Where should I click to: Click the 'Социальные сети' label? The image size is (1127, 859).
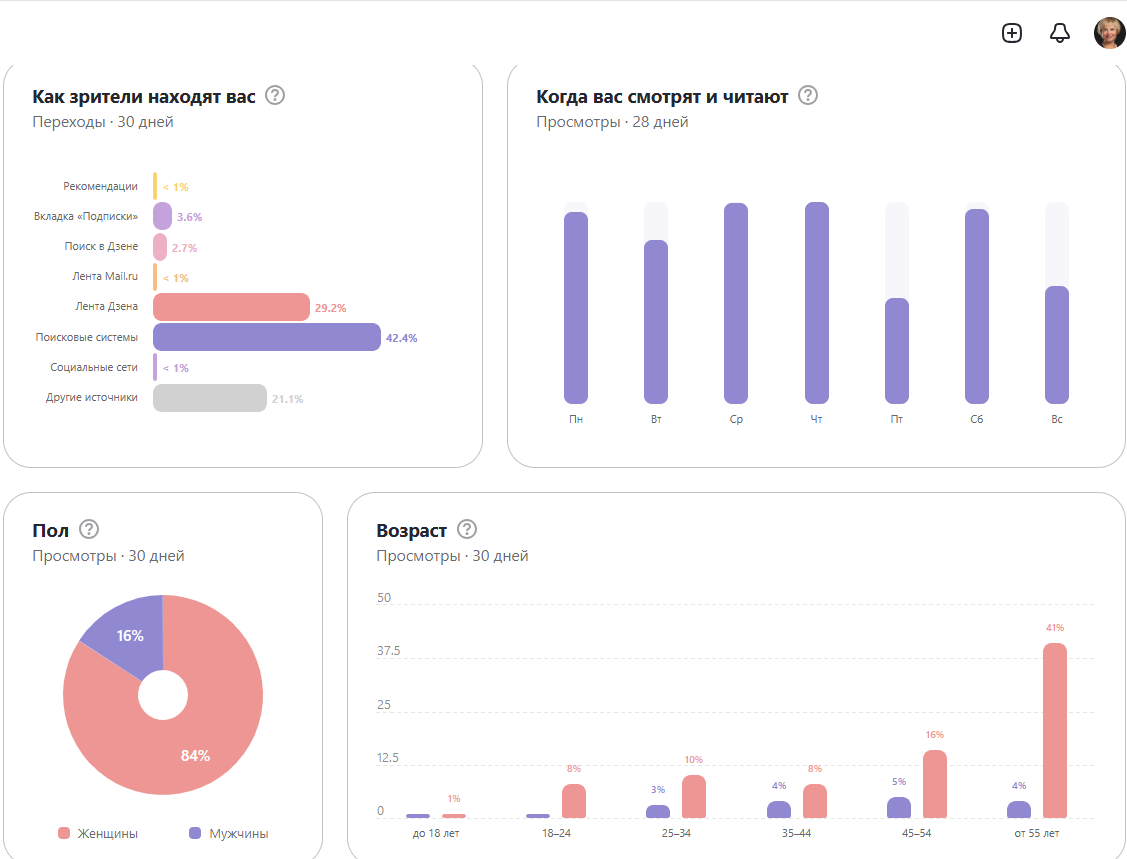coord(94,367)
